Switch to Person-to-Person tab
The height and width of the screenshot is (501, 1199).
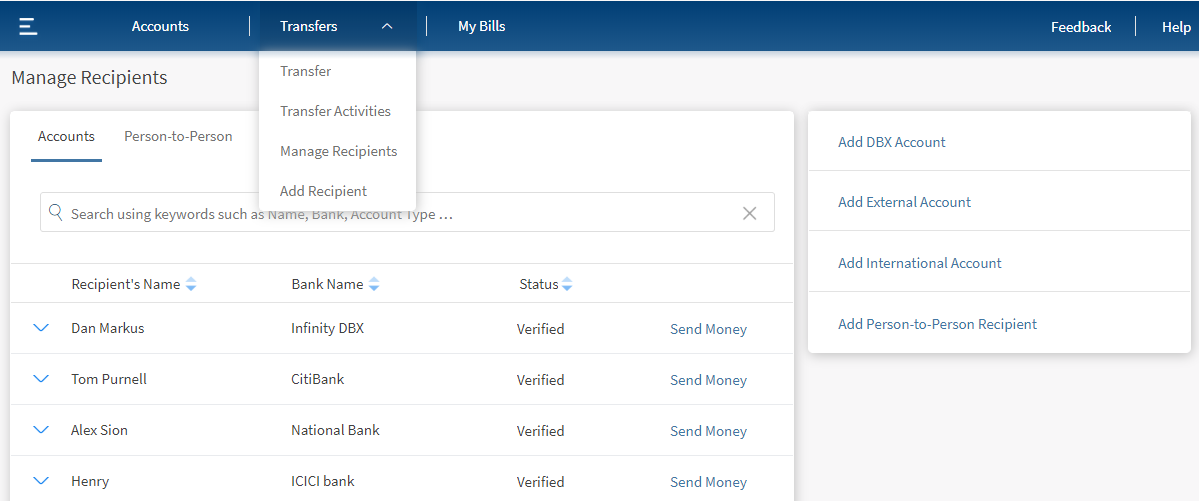pyautogui.click(x=178, y=137)
